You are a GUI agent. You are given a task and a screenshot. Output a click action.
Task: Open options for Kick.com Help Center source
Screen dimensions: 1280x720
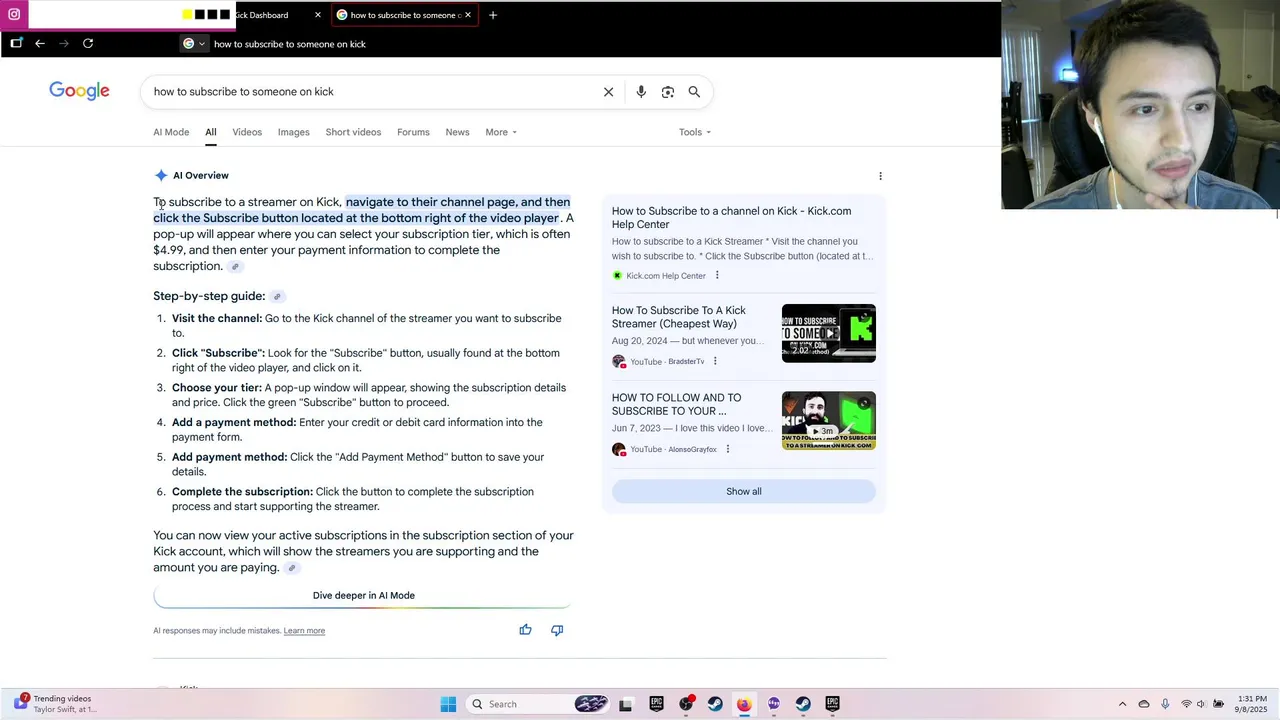click(x=717, y=276)
